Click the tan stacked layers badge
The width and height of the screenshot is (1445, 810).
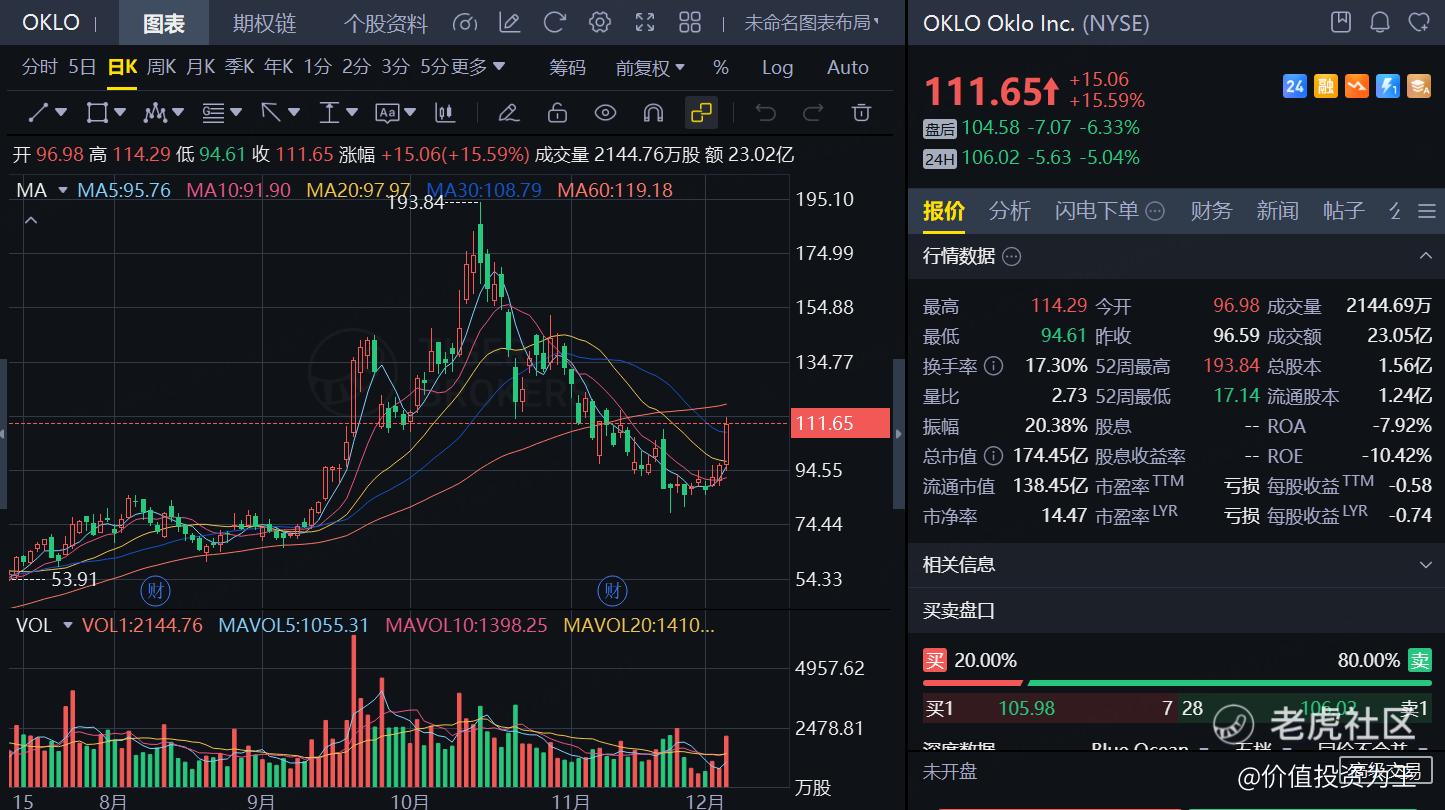(1419, 87)
